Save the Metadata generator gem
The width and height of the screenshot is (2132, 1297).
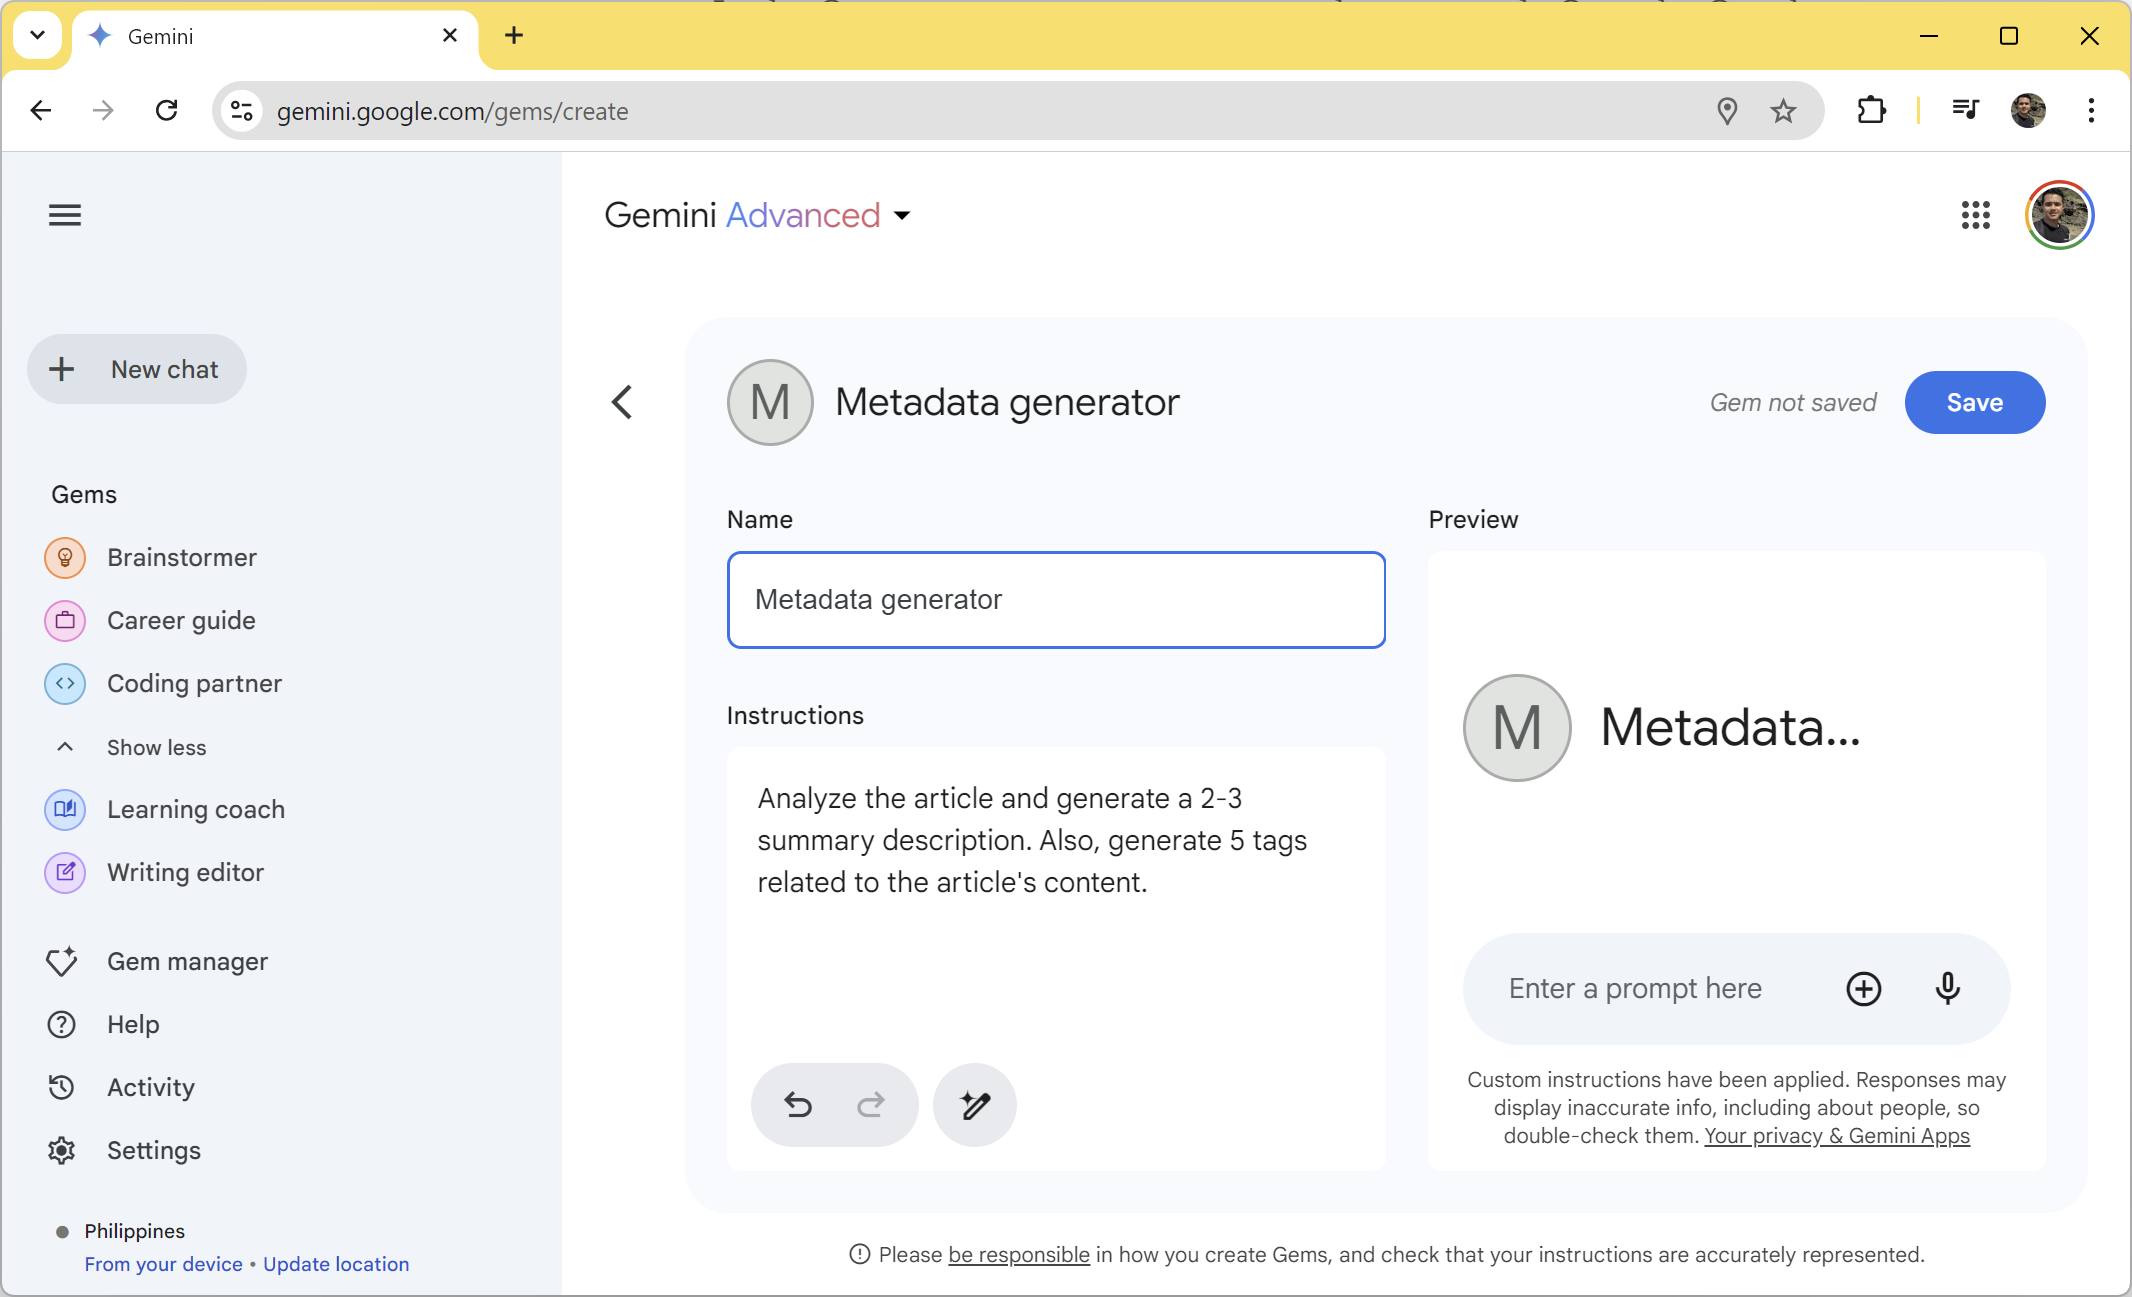click(x=1975, y=402)
